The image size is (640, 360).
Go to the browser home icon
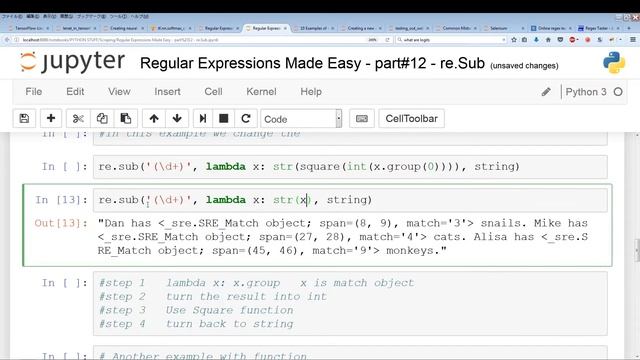click(x=548, y=40)
